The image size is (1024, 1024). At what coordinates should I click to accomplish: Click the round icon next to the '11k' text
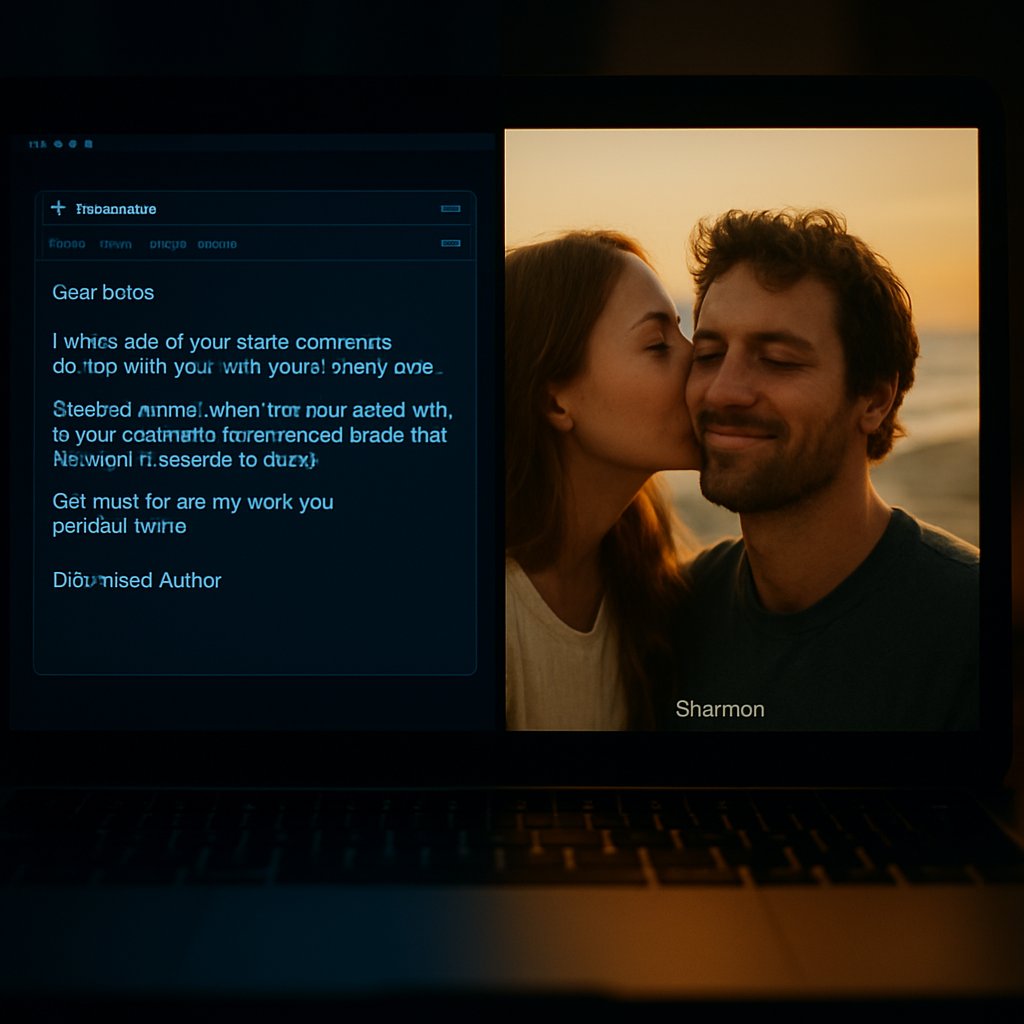pos(58,144)
